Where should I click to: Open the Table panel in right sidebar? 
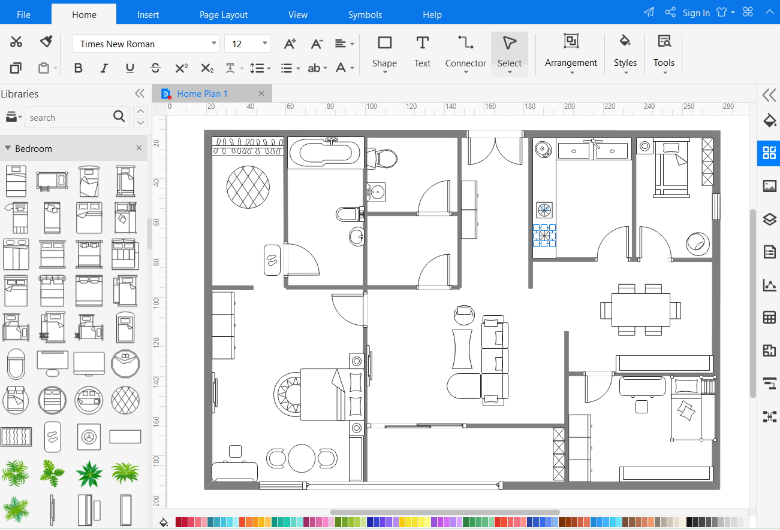(x=769, y=318)
